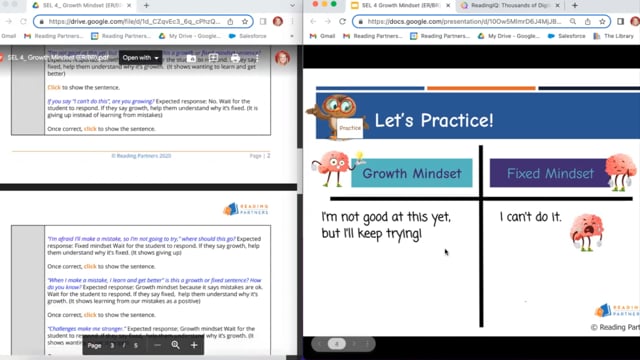Go forward in left Chrome window
This screenshot has width=640, height=360.
coord(9,22)
